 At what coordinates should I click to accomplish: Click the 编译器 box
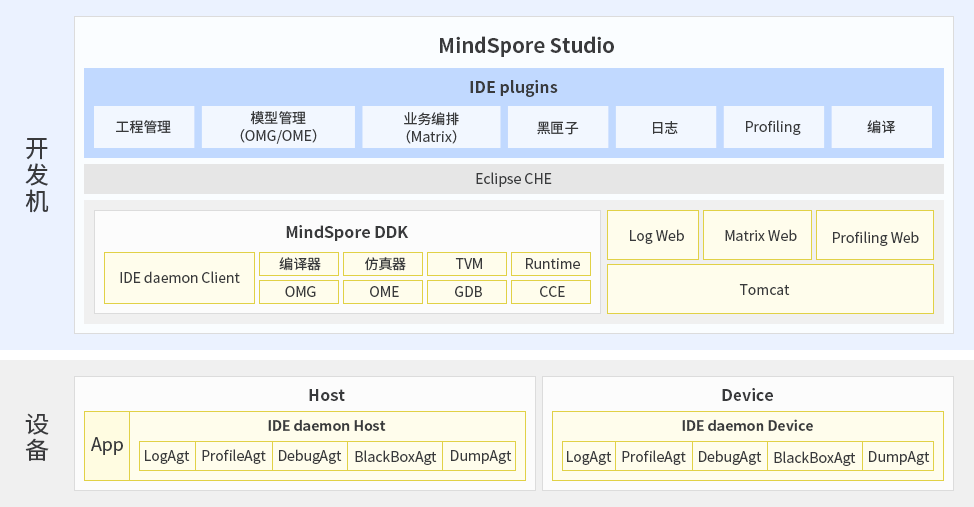click(x=299, y=264)
